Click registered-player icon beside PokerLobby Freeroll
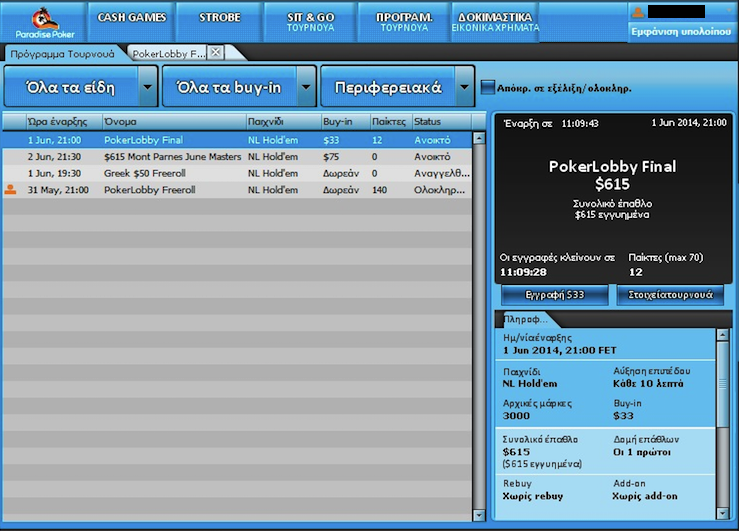The image size is (739, 531). [10, 189]
